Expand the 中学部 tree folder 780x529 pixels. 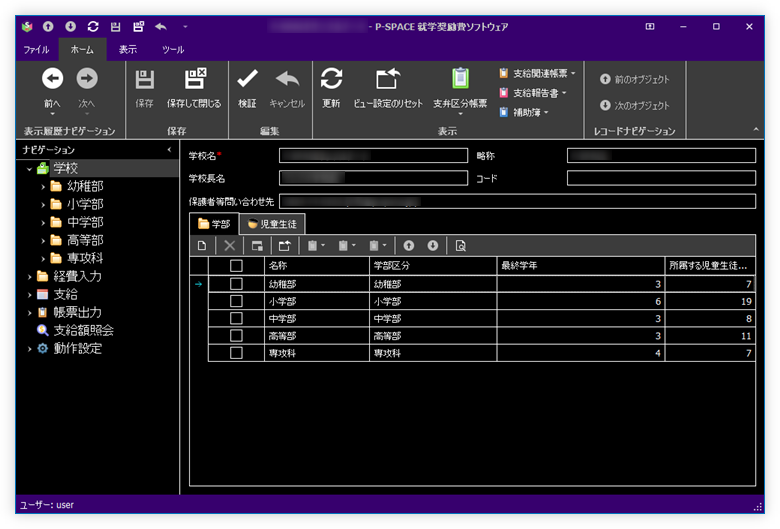(43, 223)
